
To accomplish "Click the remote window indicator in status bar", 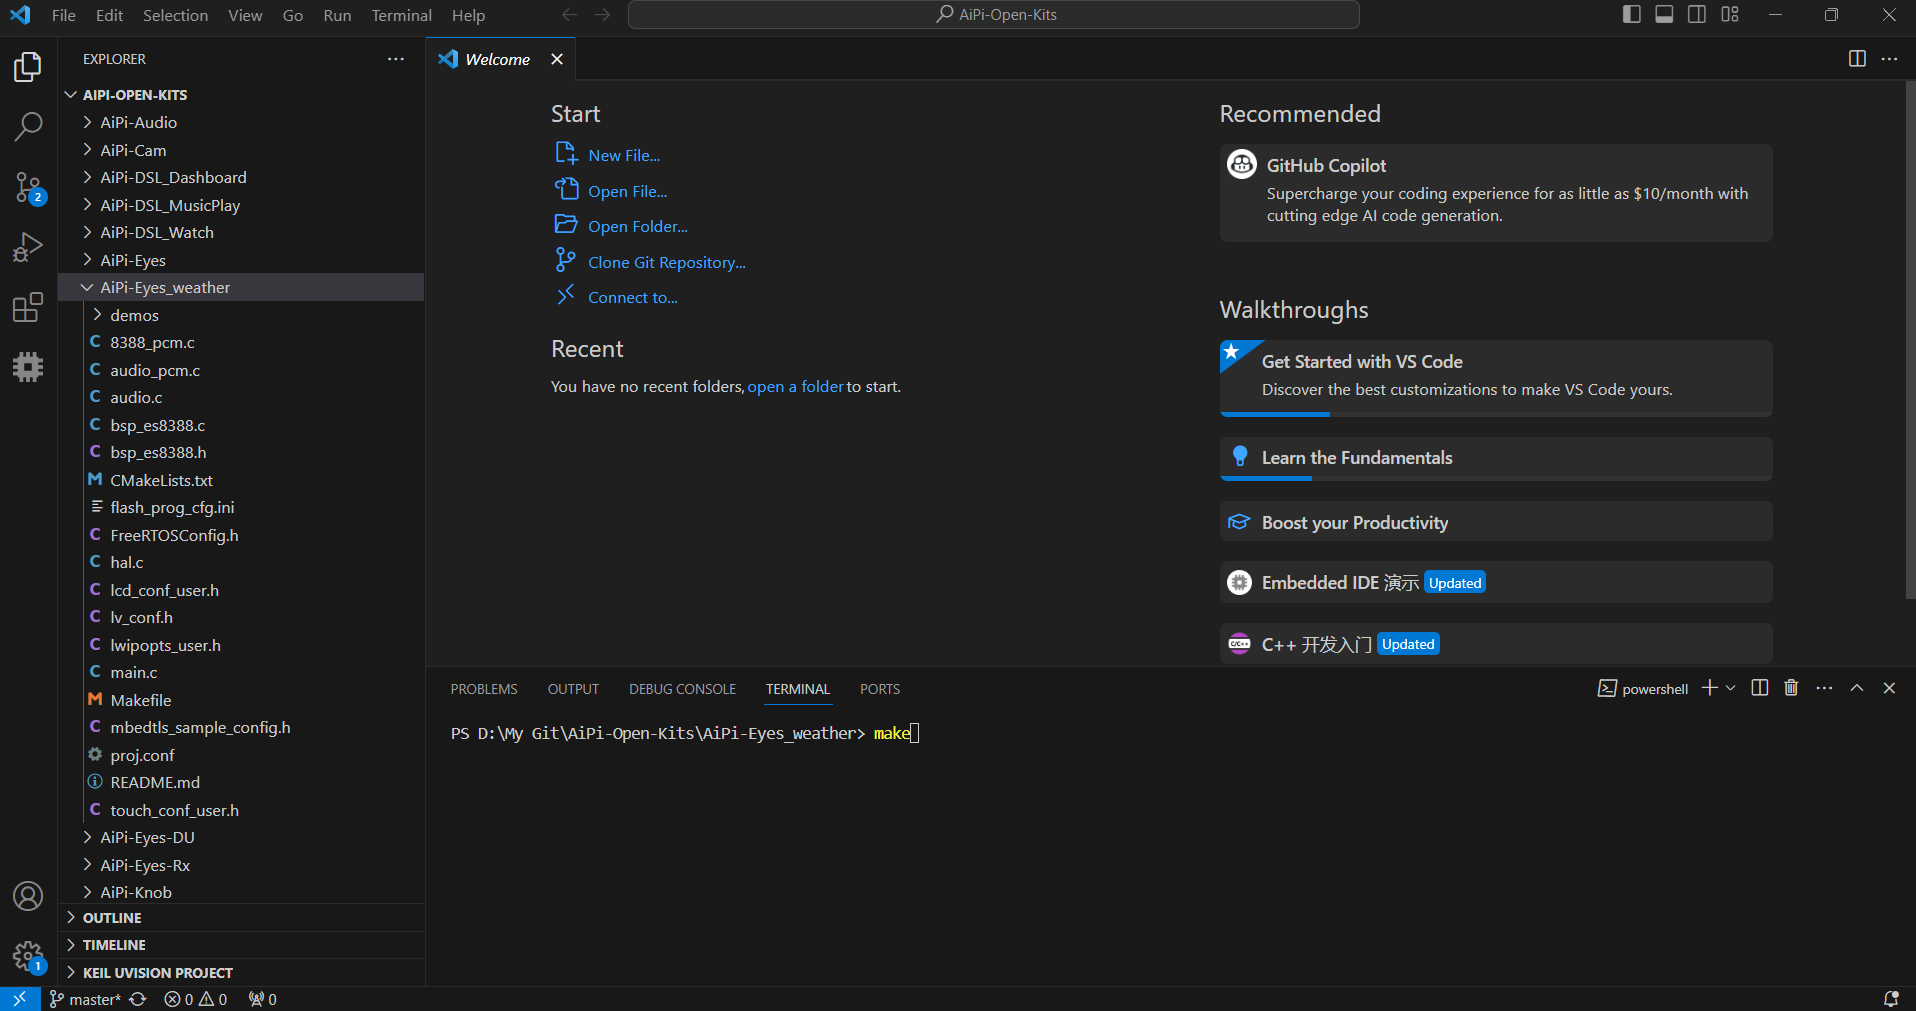I will (20, 999).
